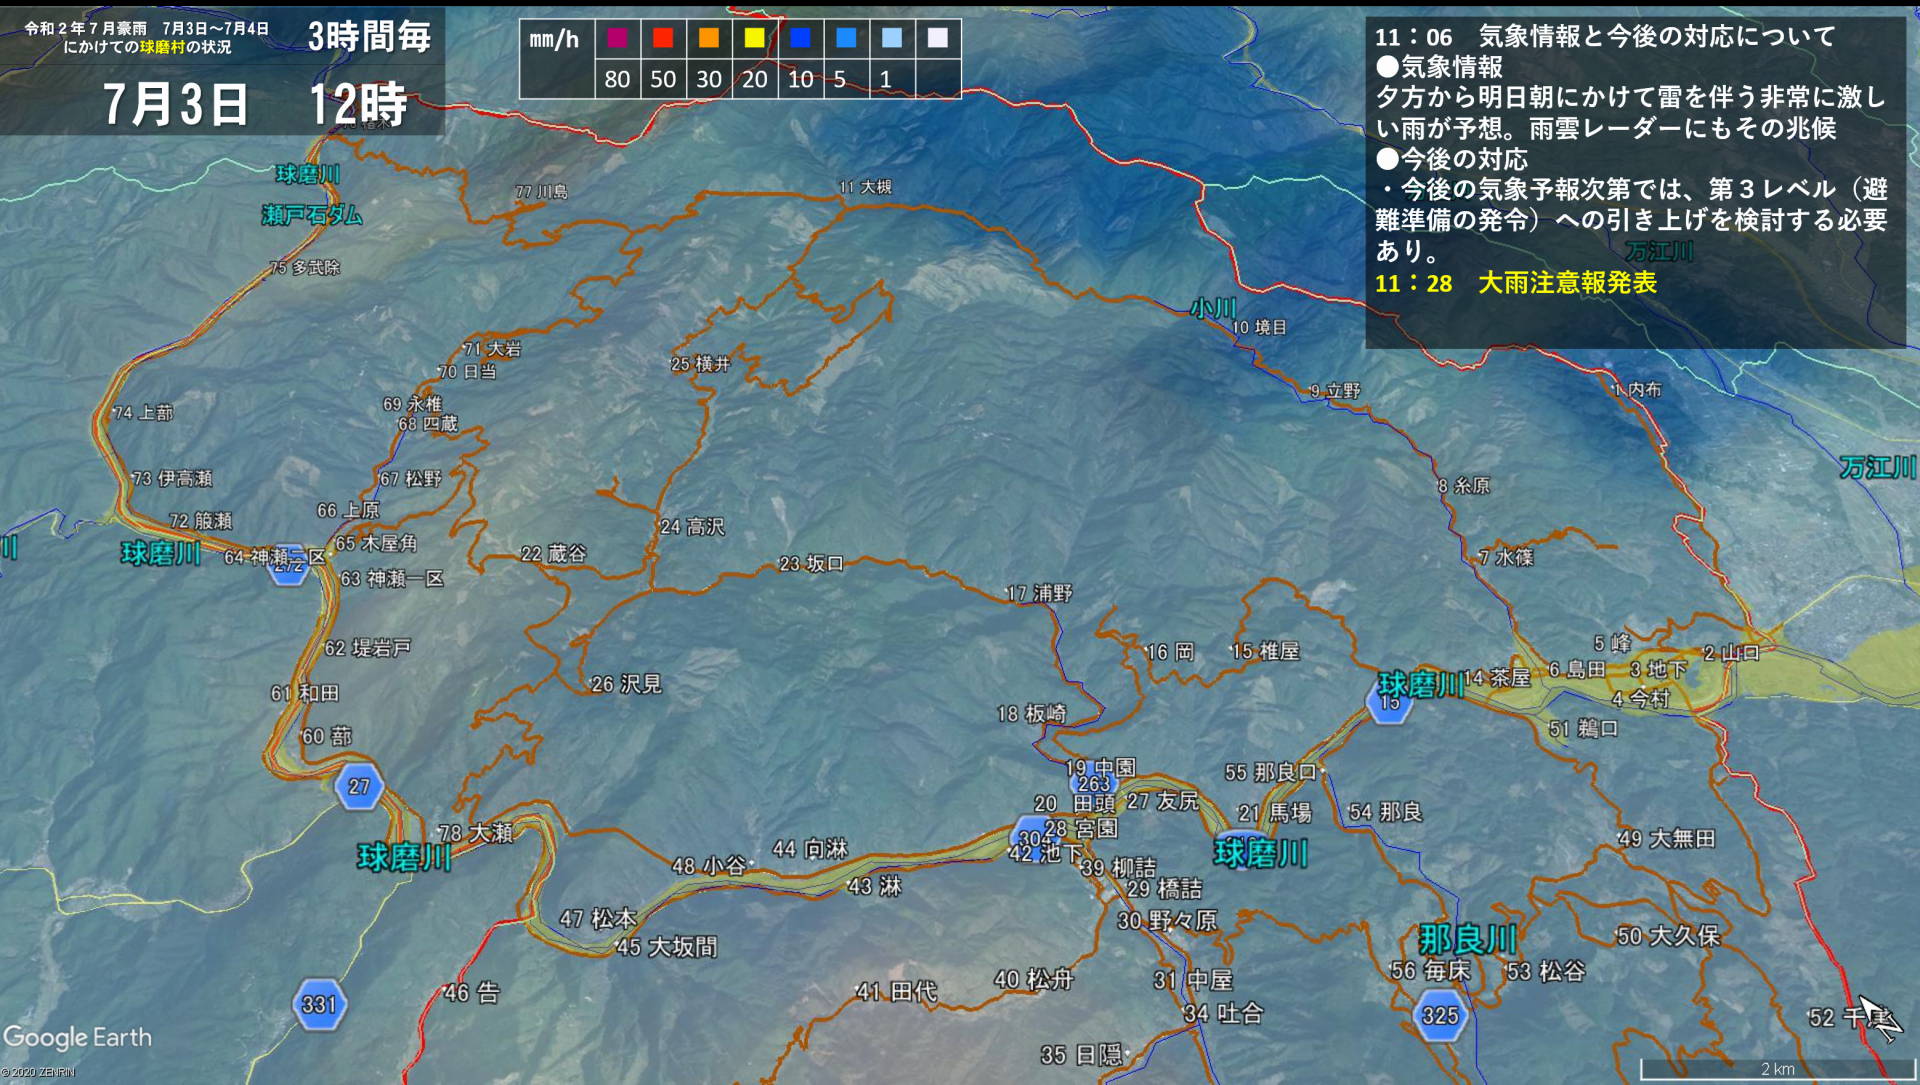Click the 万江川 label at right edge
This screenshot has height=1085, width=1920.
[1877, 467]
